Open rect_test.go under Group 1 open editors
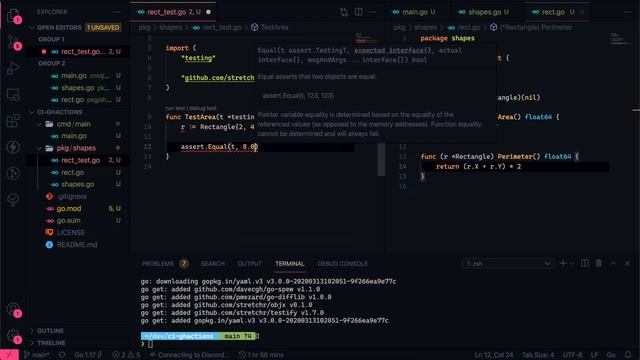This screenshot has height=360, width=640. tap(78, 51)
